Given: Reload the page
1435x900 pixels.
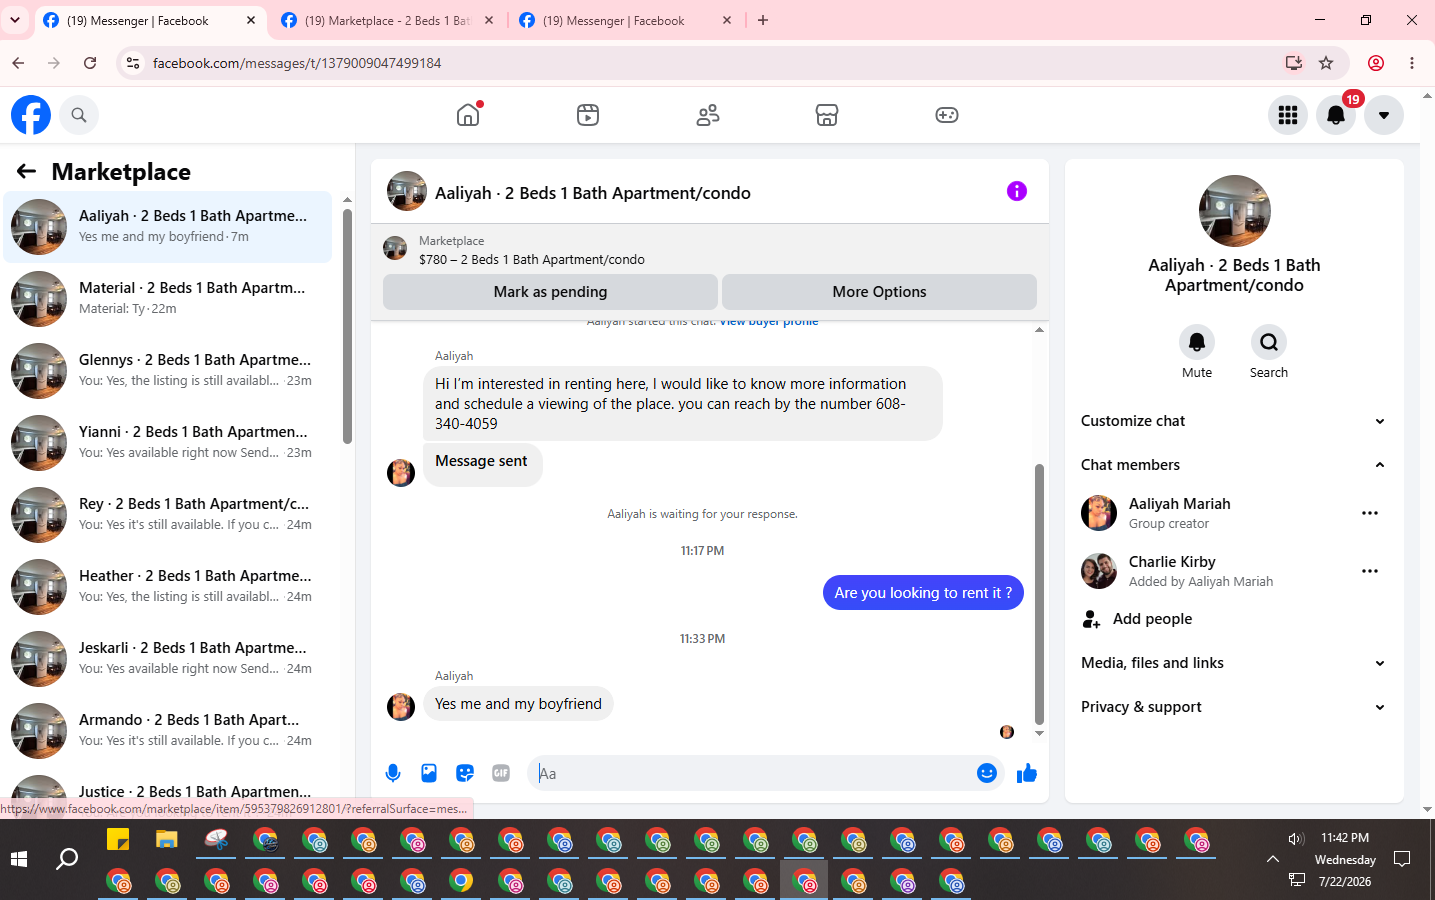Looking at the screenshot, I should (90, 63).
